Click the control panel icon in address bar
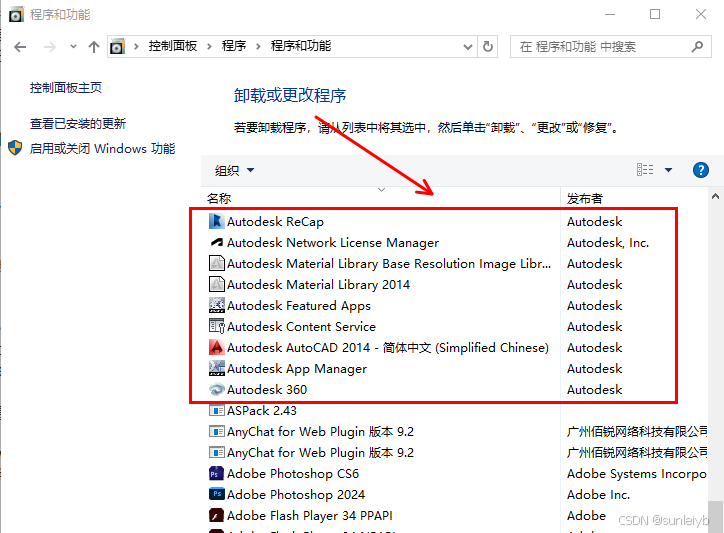This screenshot has height=533, width=724. pos(117,47)
